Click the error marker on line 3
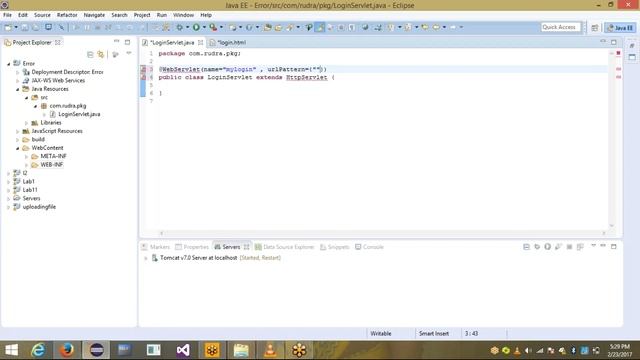Viewport: 640px width, 360px height. [x=143, y=69]
